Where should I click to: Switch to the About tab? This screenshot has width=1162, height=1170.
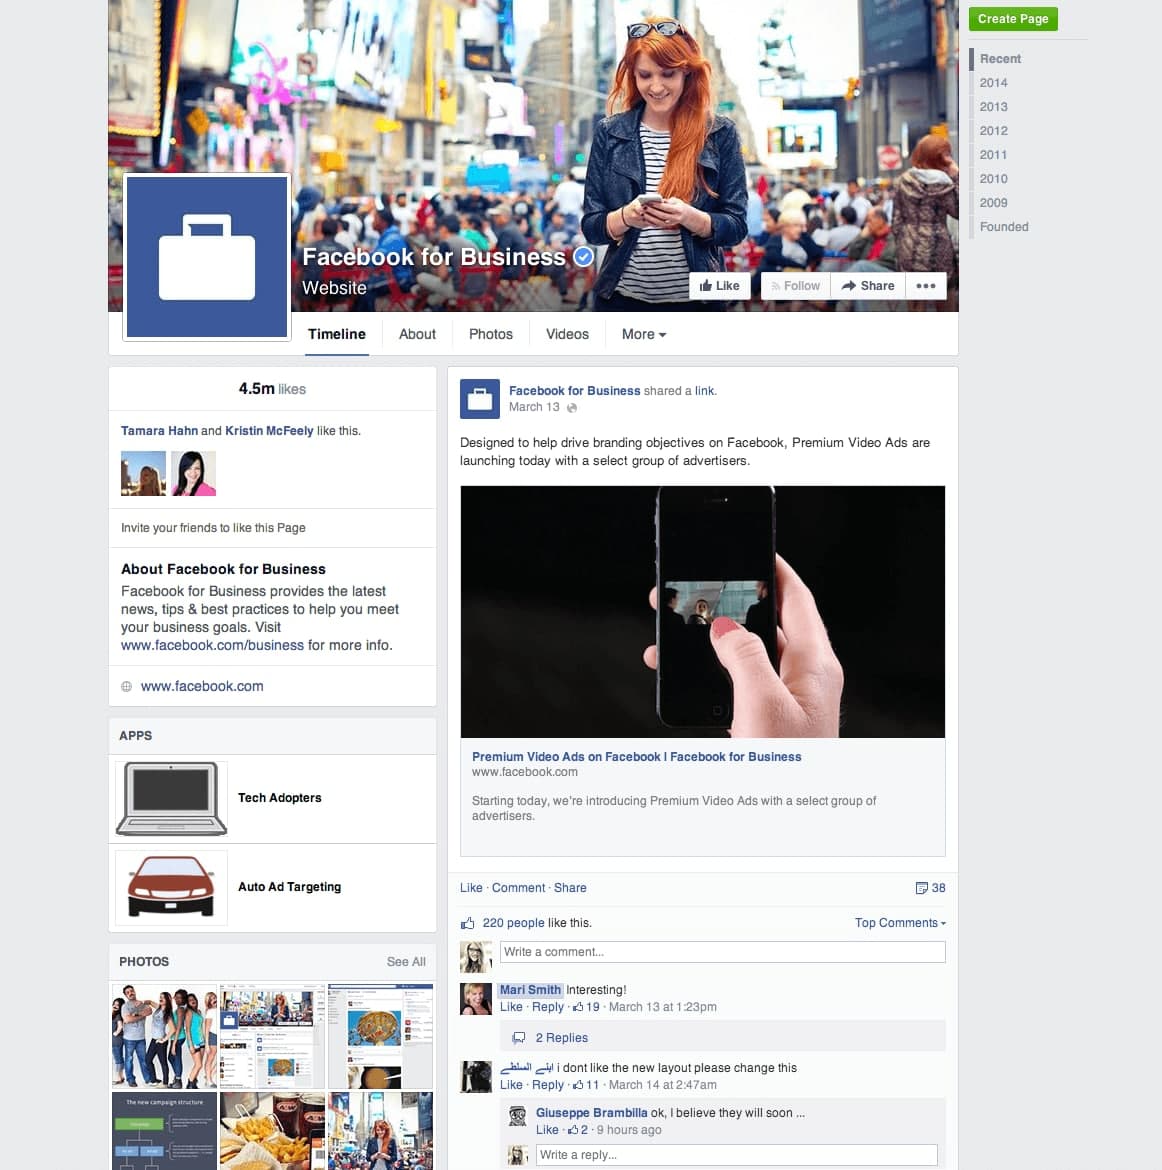[417, 334]
